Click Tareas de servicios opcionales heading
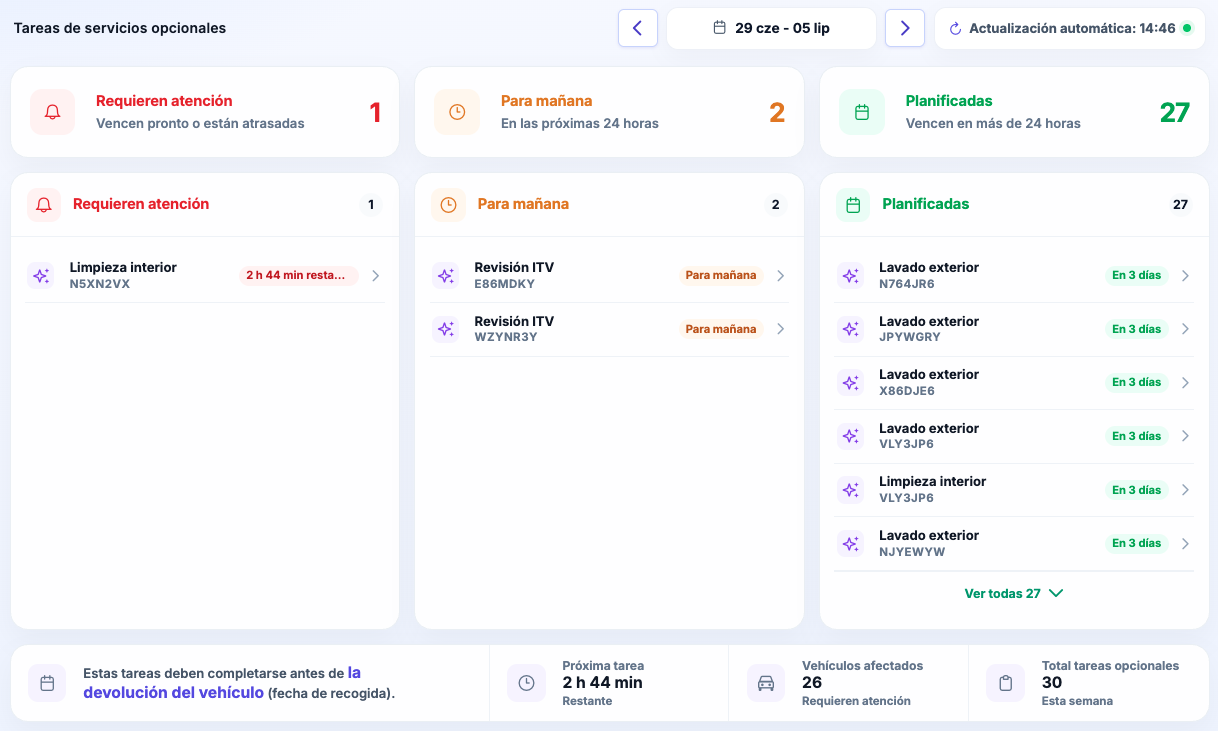Image resolution: width=1218 pixels, height=731 pixels. click(x=120, y=28)
